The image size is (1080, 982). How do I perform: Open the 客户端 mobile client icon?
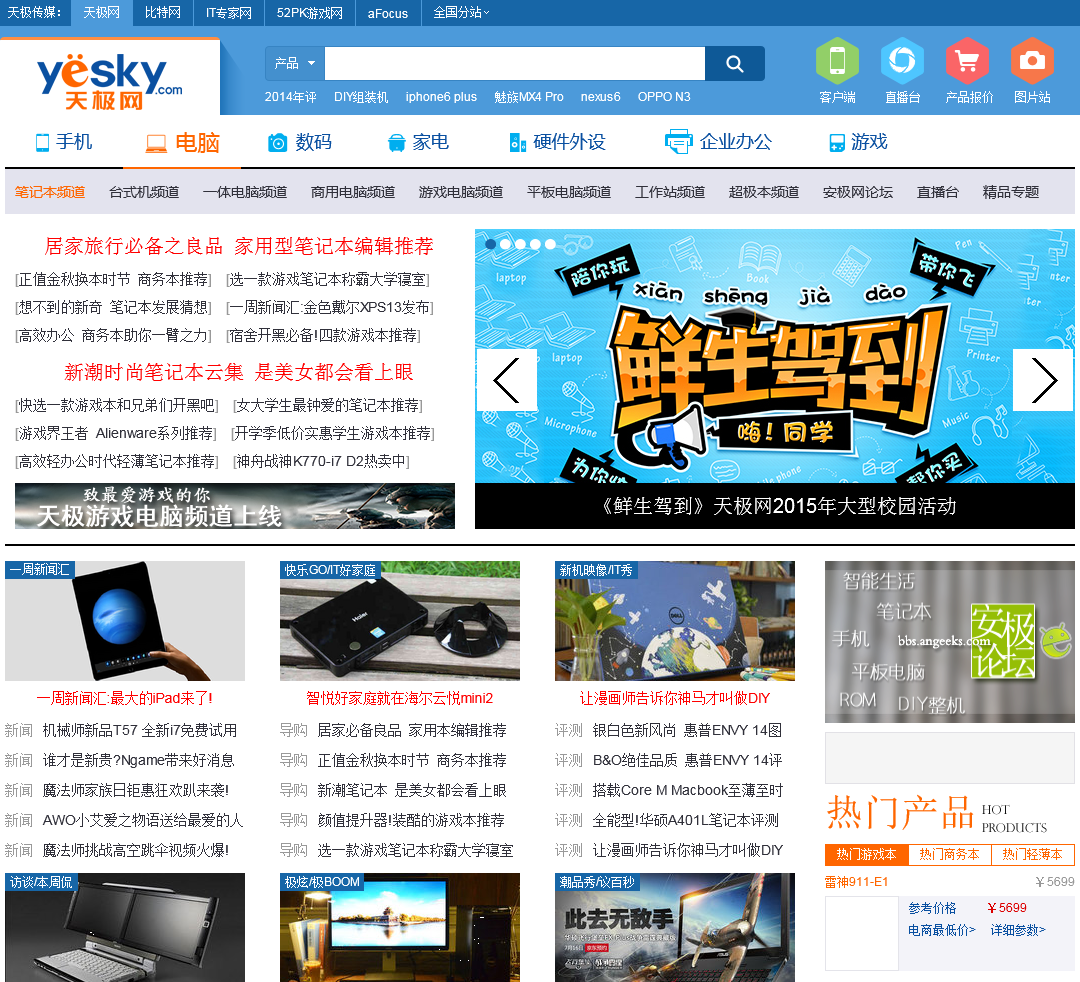click(x=837, y=61)
